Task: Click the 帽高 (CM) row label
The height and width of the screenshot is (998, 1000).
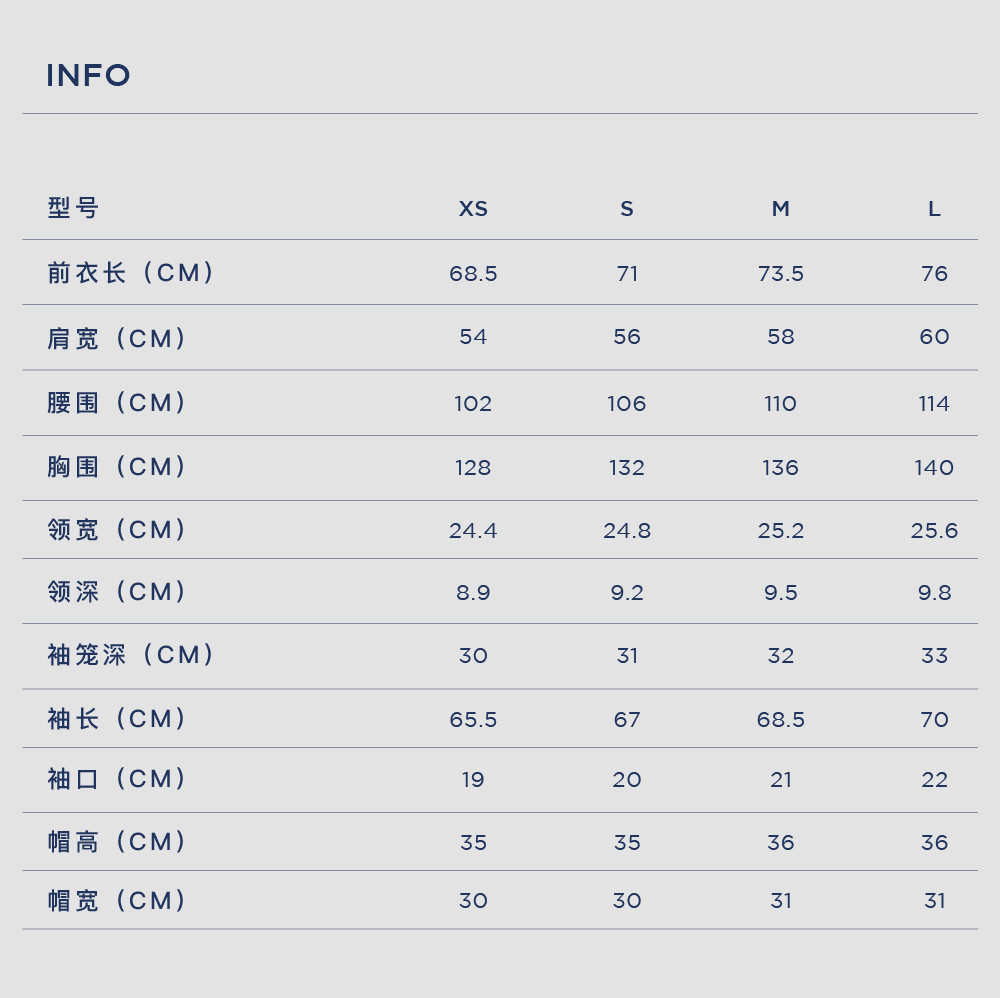Action: pos(117,842)
